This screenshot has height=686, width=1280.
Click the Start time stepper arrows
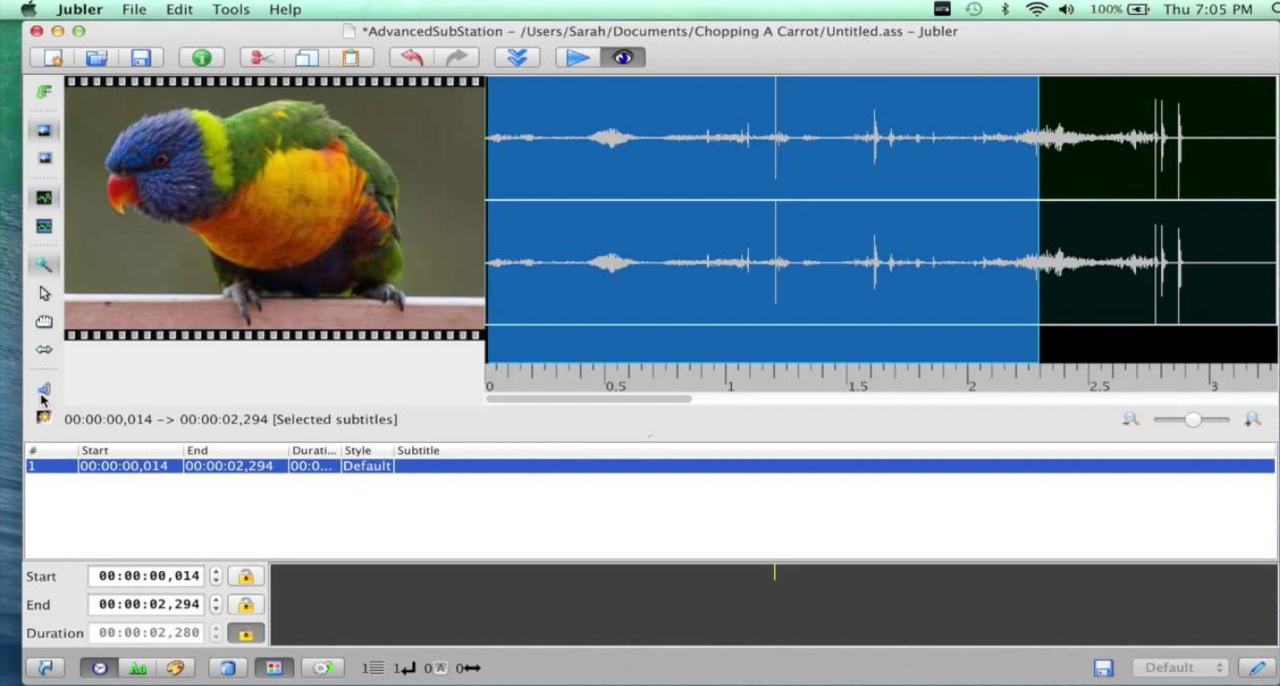(216, 576)
